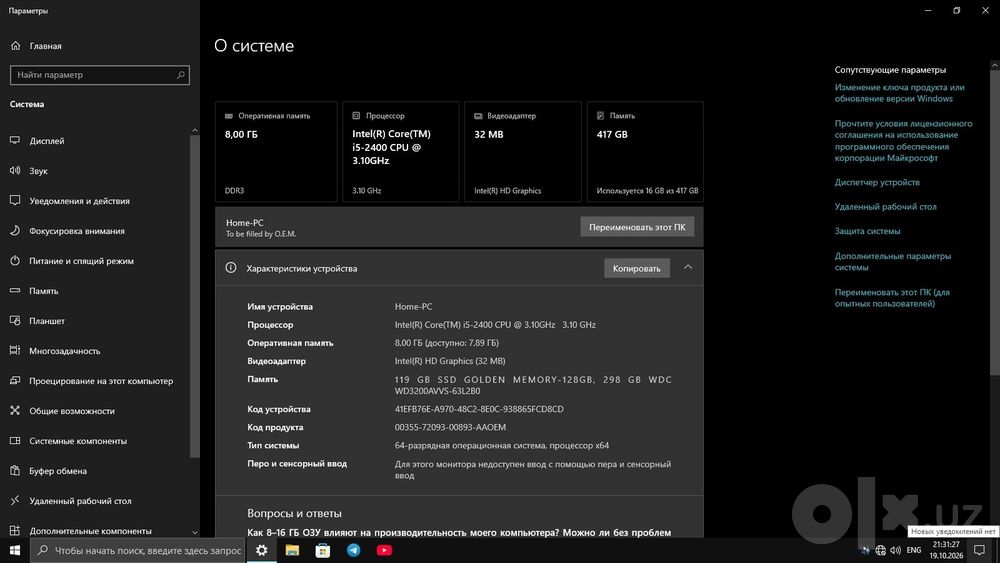The image size is (1000, 563).
Task: Click the 8,00 ГБ (доступно: 7,89 ГБ) value
Action: [x=446, y=342]
